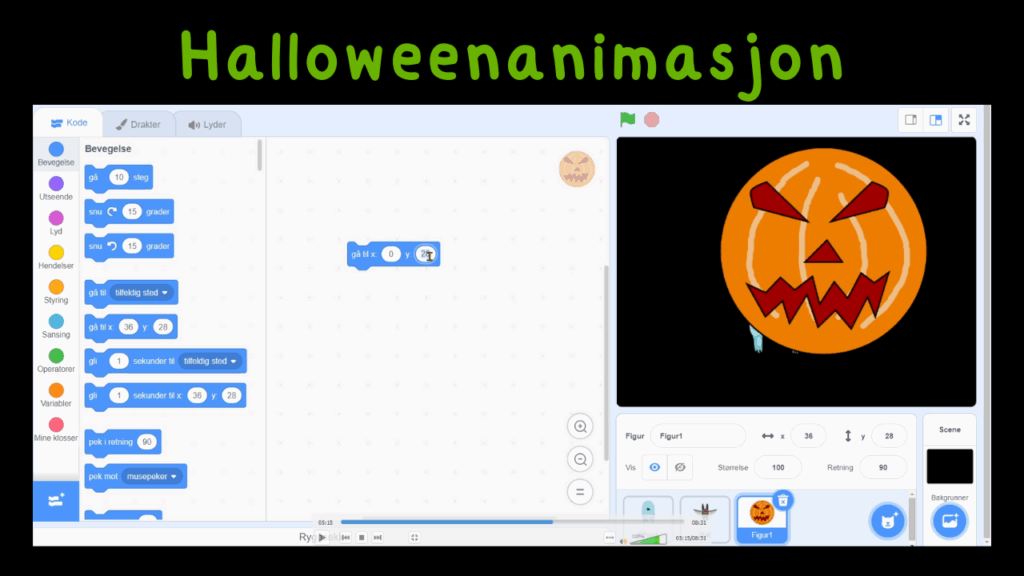The image size is (1024, 576).
Task: Click the block palette scrollbar
Action: [x=259, y=155]
